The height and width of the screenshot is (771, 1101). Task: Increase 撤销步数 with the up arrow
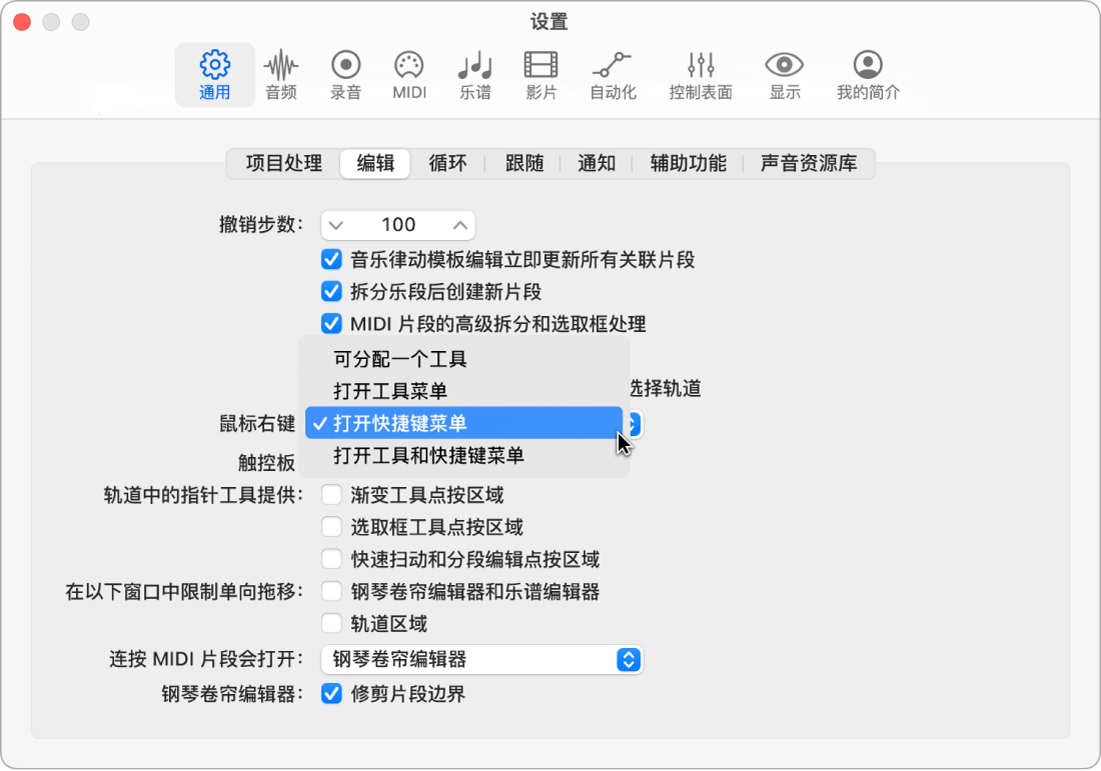[456, 224]
